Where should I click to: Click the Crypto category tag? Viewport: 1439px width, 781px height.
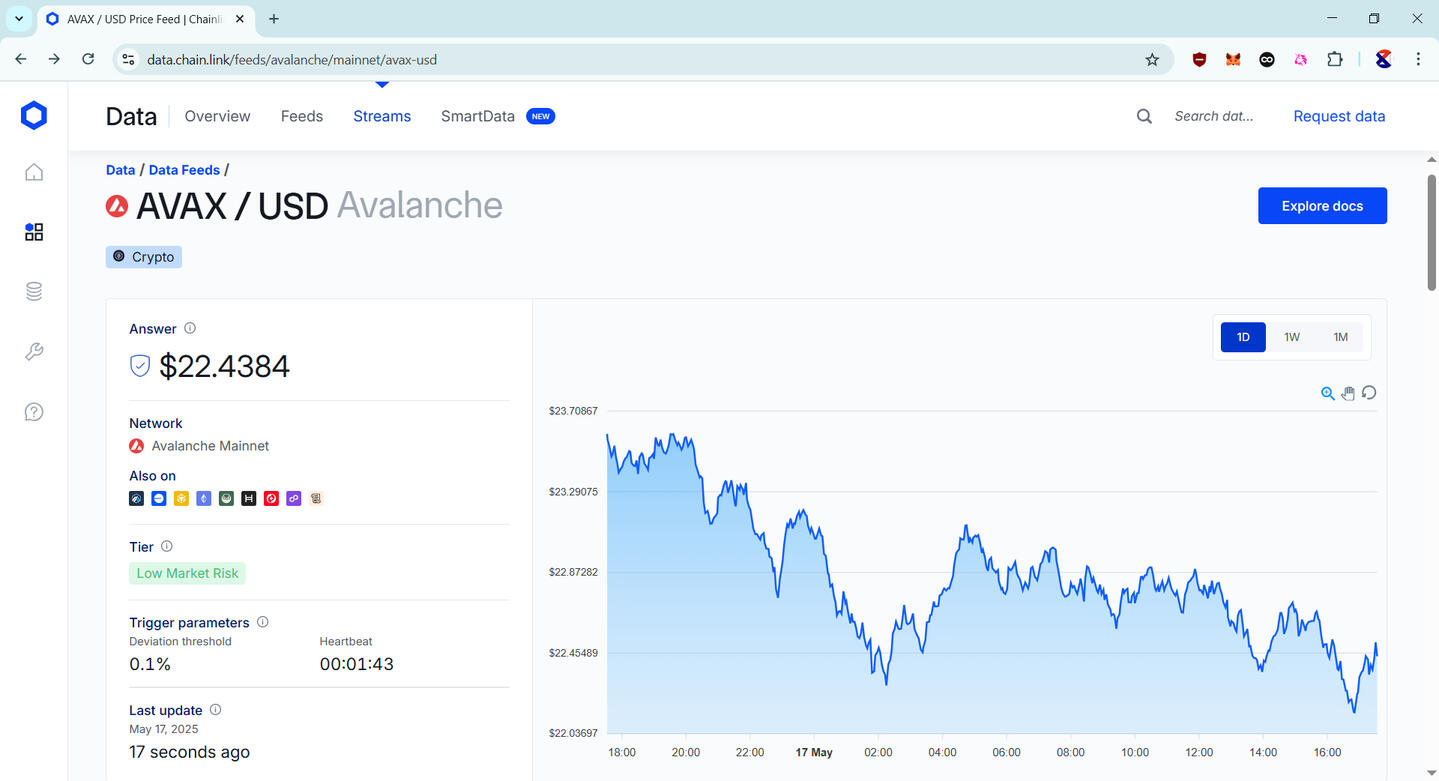(x=144, y=257)
